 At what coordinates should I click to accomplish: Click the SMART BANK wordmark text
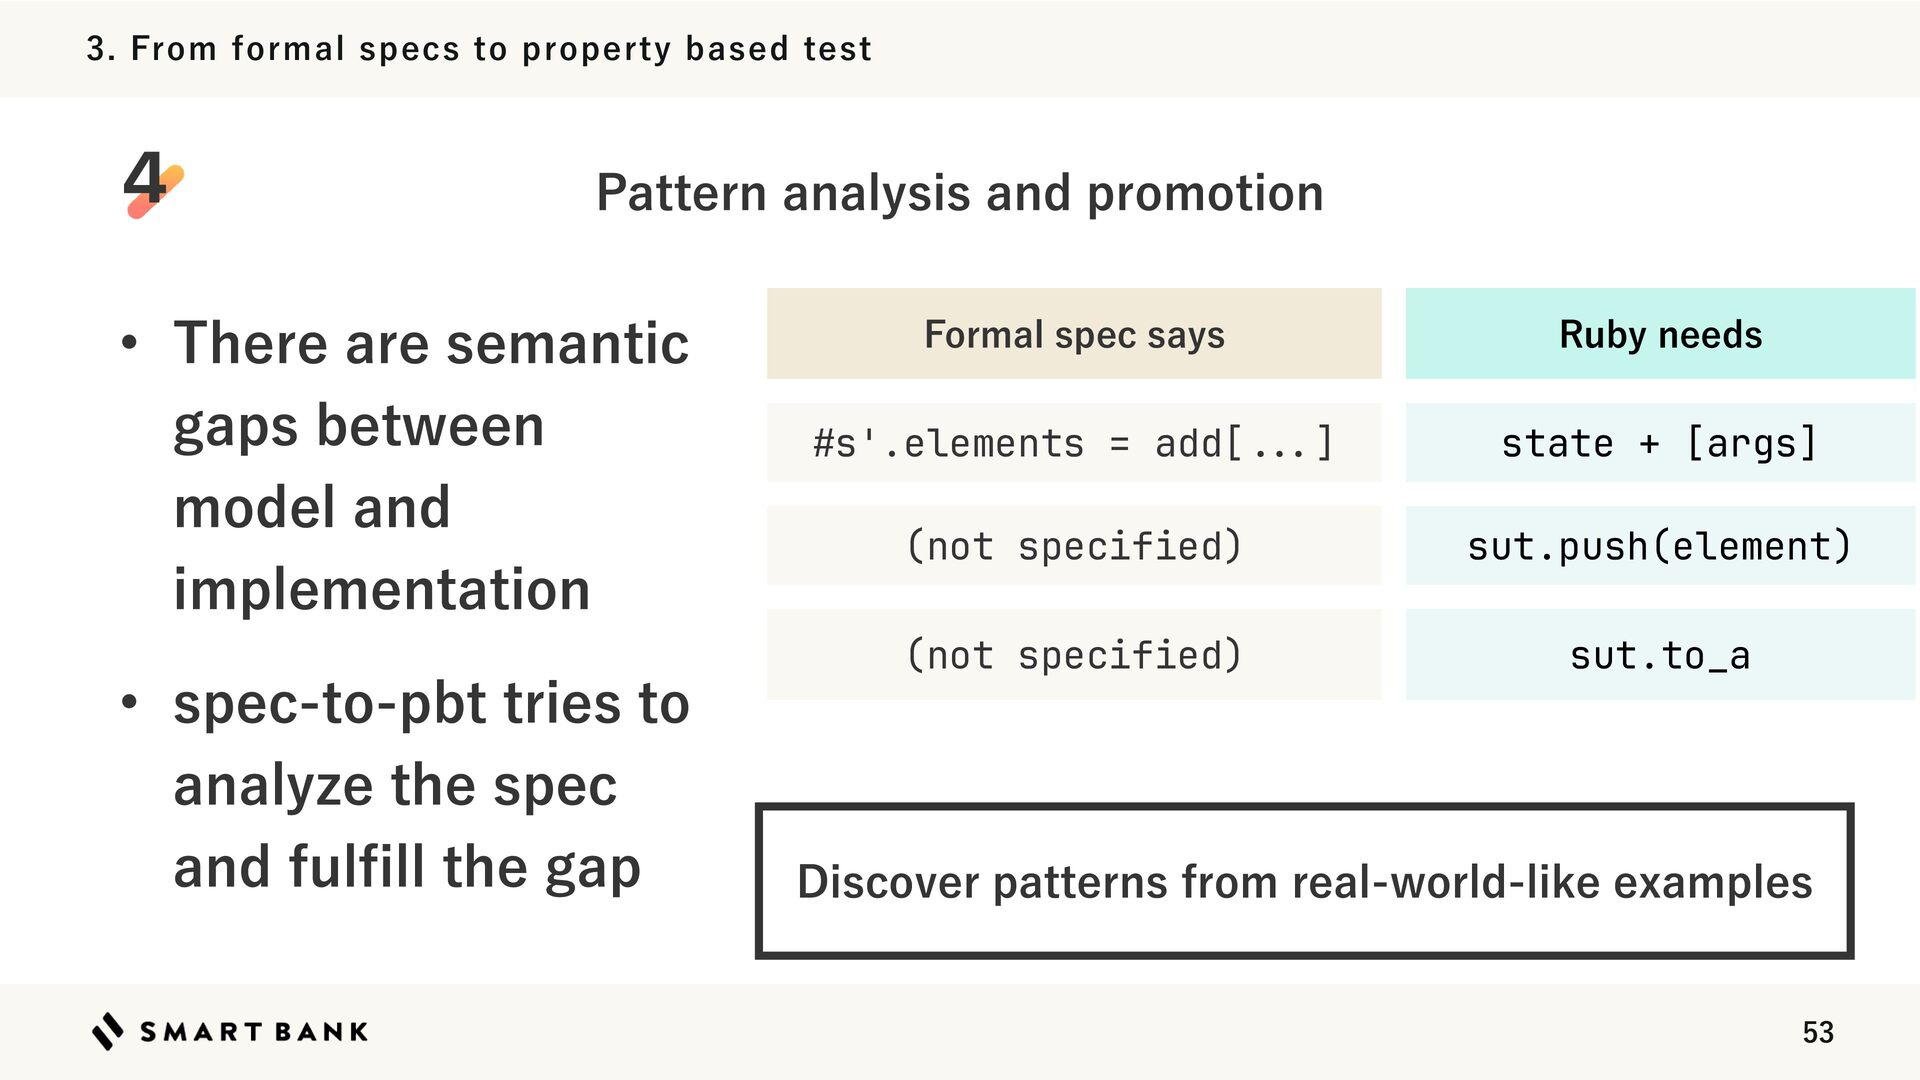tap(254, 1032)
